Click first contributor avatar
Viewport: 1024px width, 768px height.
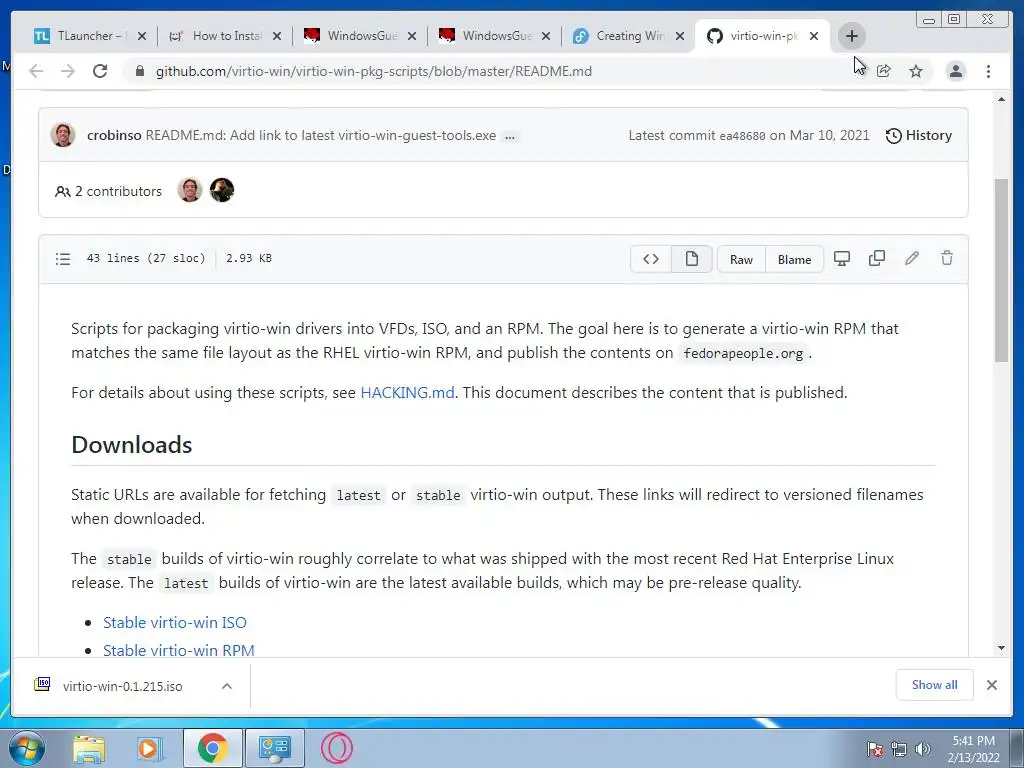click(190, 190)
